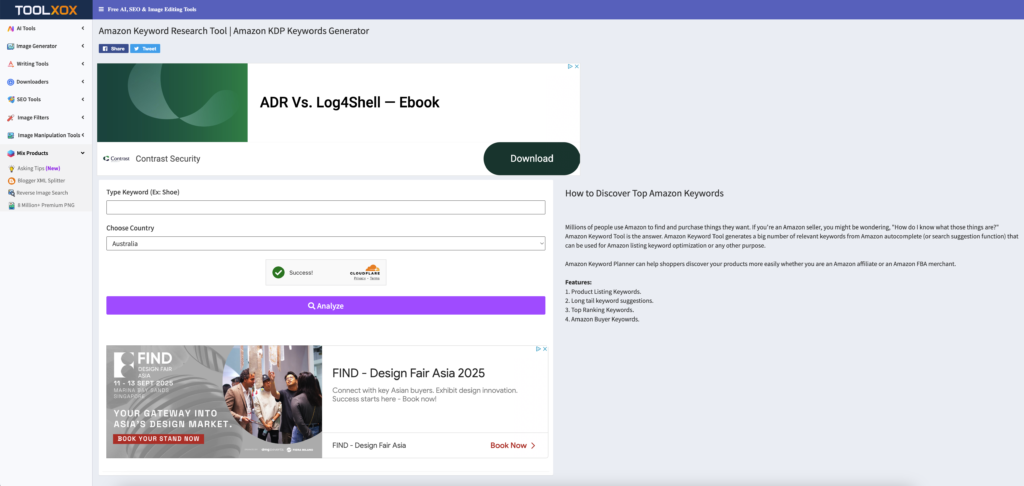Click BOOK YOUR STAND NOW red banner

click(159, 439)
